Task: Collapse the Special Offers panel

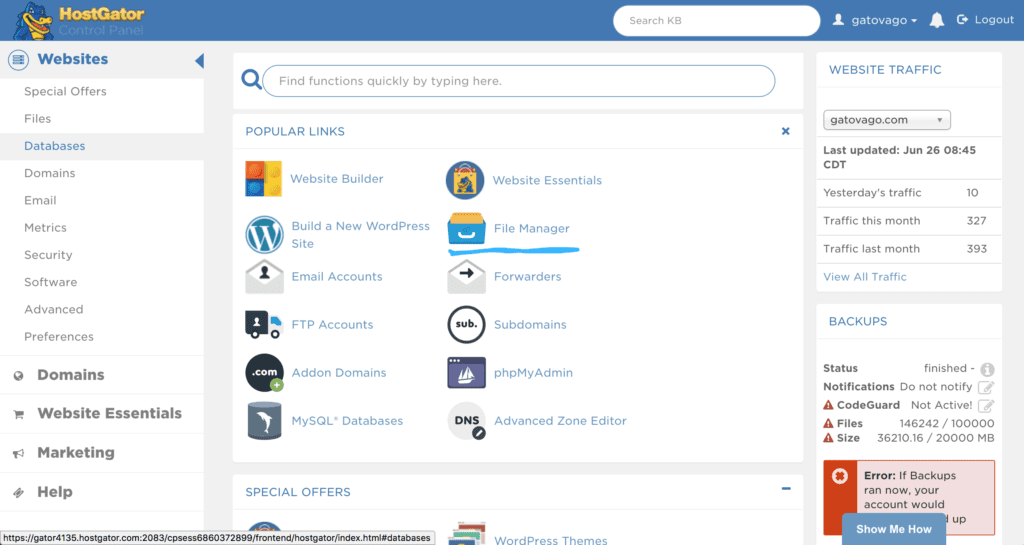Action: 786,488
